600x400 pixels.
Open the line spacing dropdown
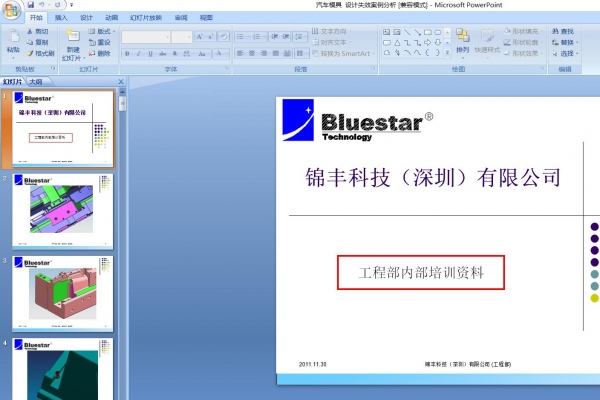300,37
